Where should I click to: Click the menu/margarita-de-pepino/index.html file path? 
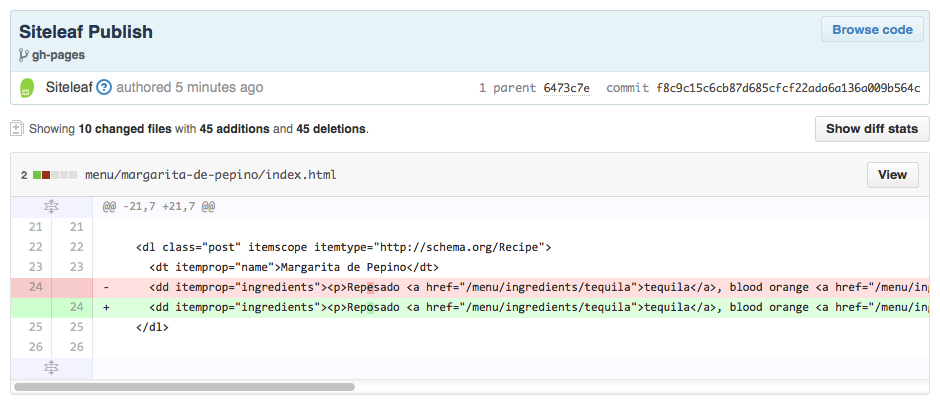[x=210, y=175]
